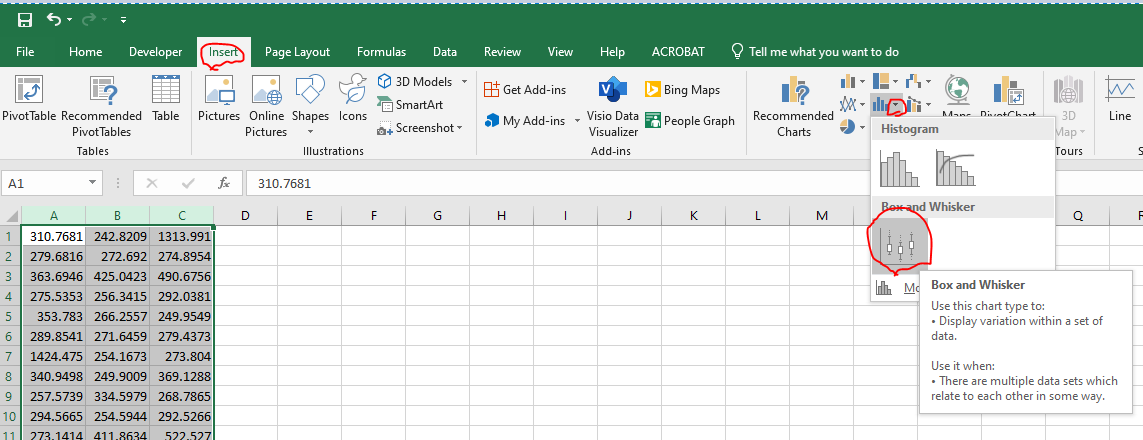Insert People Graph add-in
The width and height of the screenshot is (1143, 440).
(x=690, y=120)
